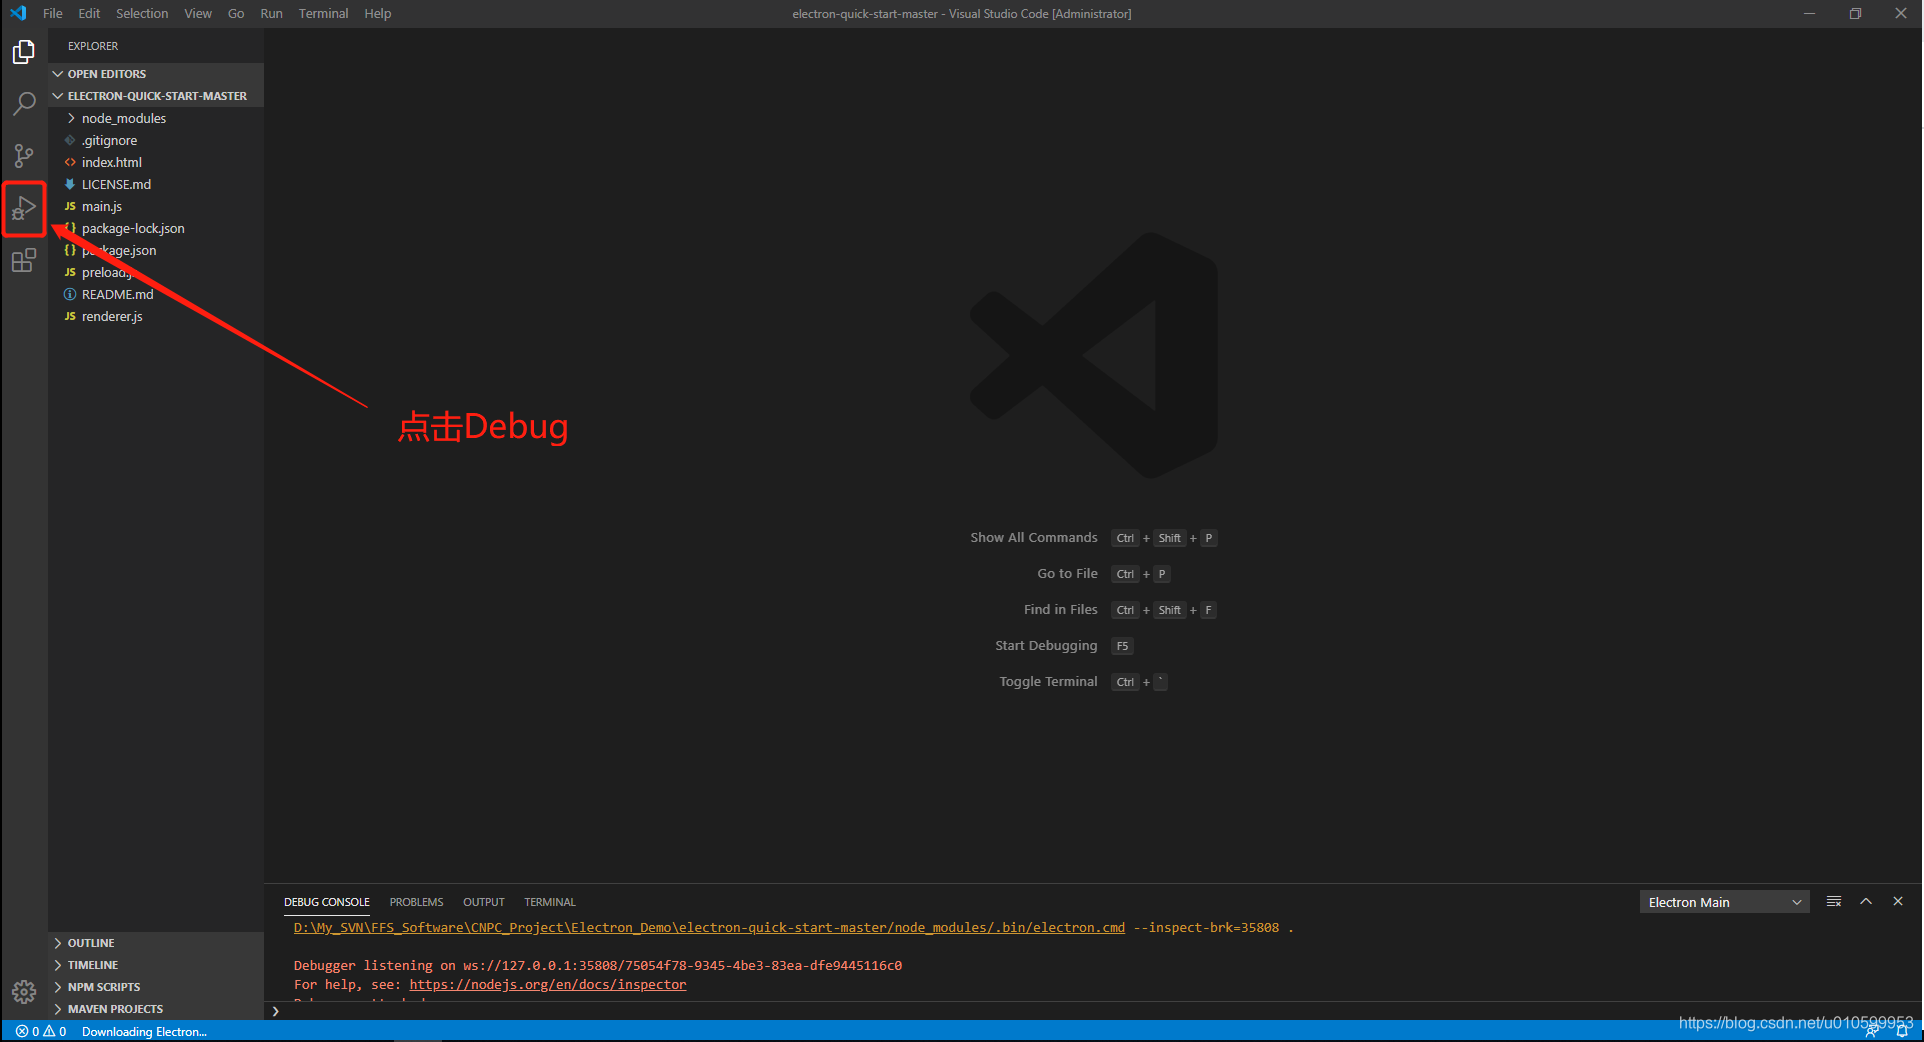This screenshot has width=1924, height=1042.
Task: Switch to the Output tab
Action: click(x=484, y=902)
